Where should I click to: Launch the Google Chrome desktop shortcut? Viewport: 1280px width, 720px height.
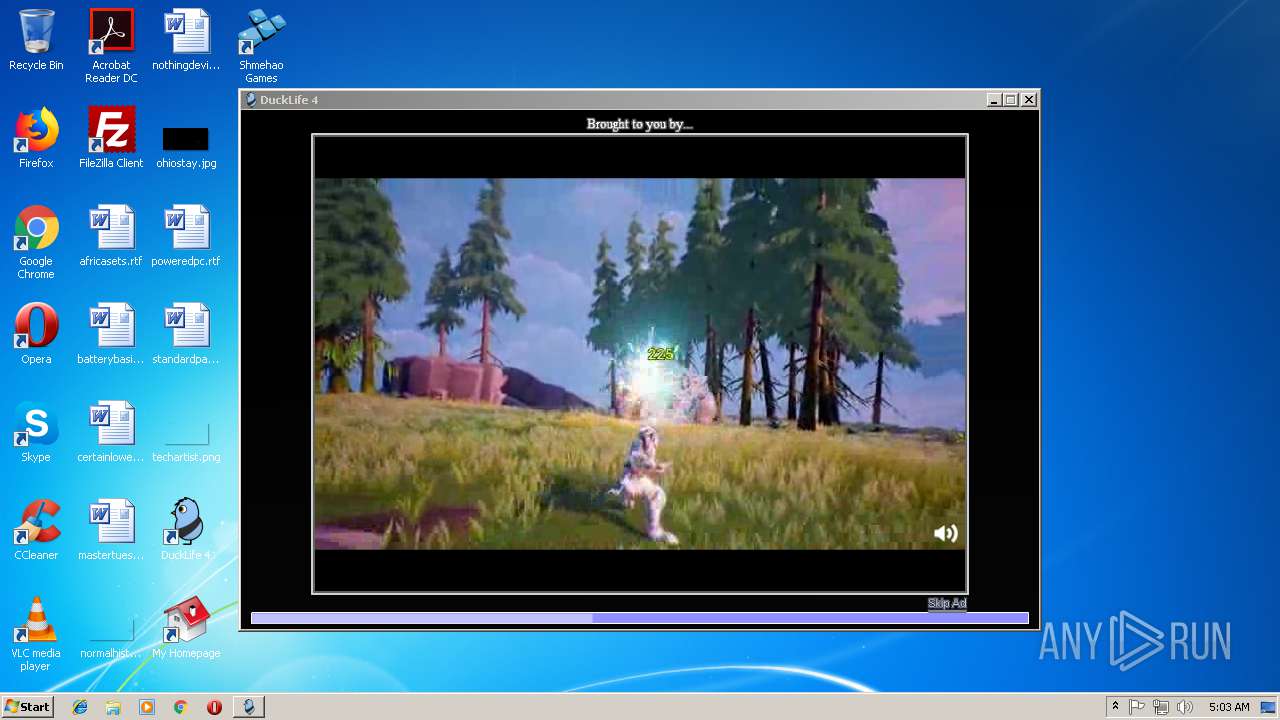(36, 242)
